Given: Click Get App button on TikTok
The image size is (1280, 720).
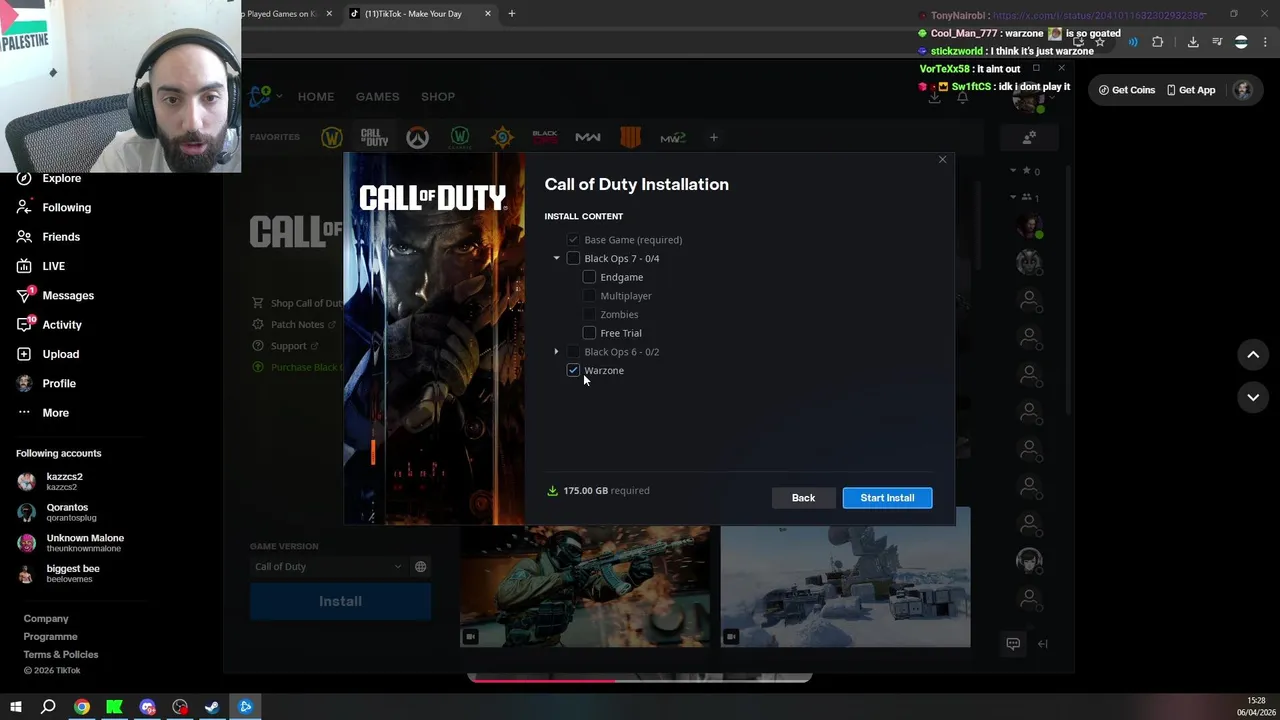Looking at the screenshot, I should 1190,90.
